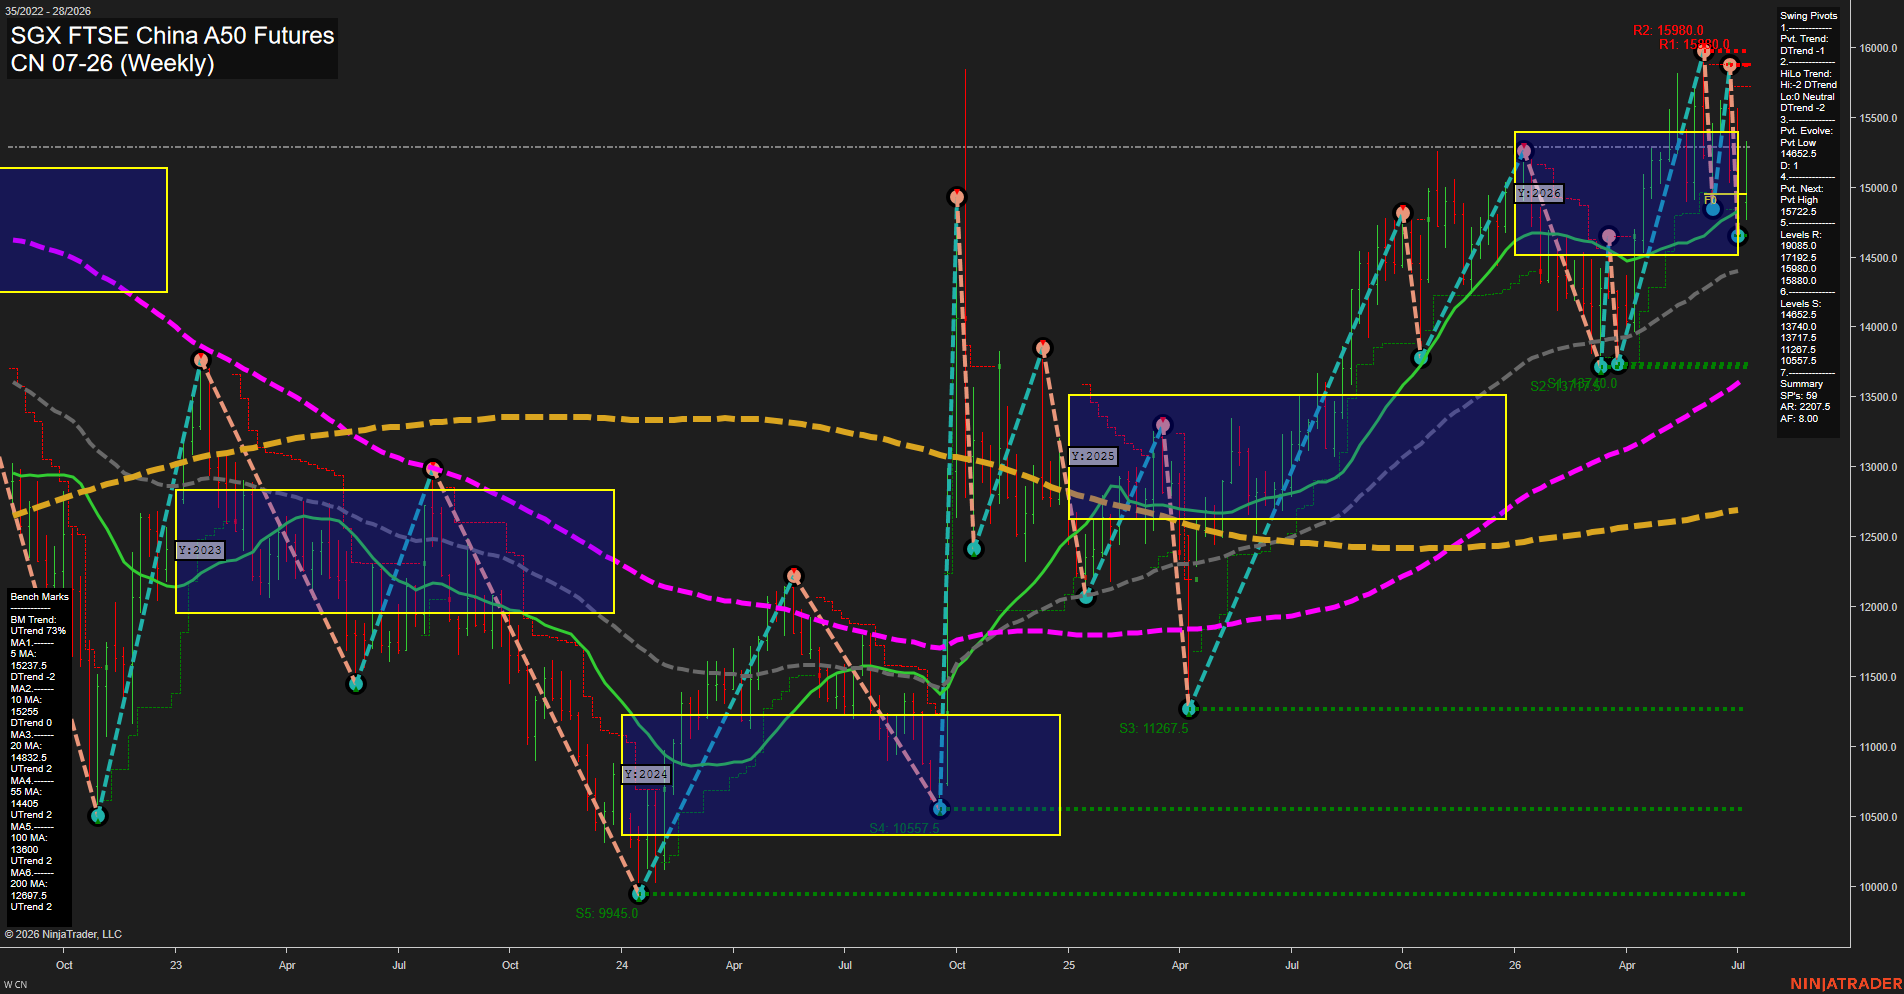This screenshot has width=1904, height=994.
Task: Select the pivot high marker atop the Oct 2024 spike
Action: click(957, 197)
